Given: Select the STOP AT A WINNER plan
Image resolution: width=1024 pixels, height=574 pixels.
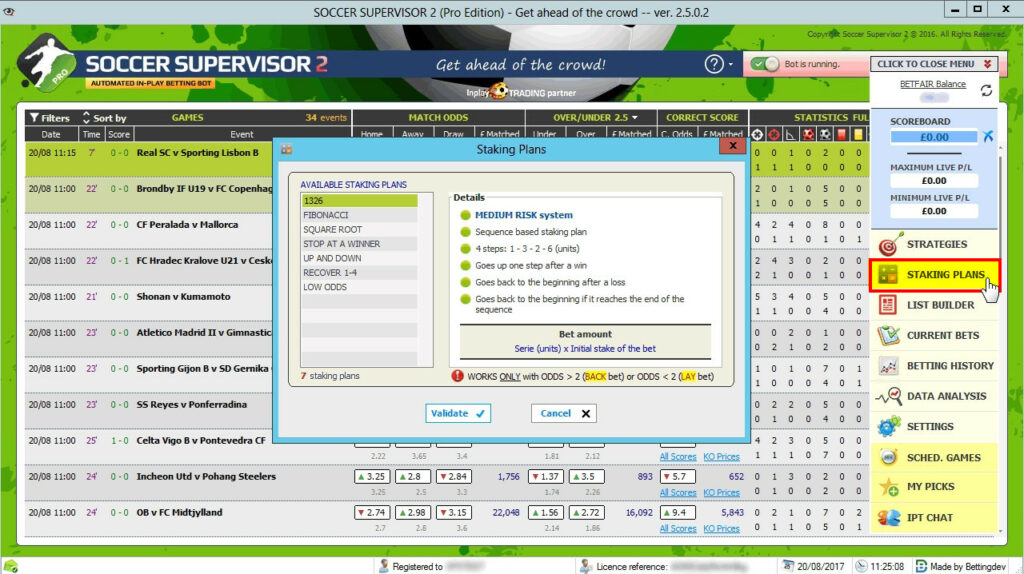Looking at the screenshot, I should click(x=359, y=244).
